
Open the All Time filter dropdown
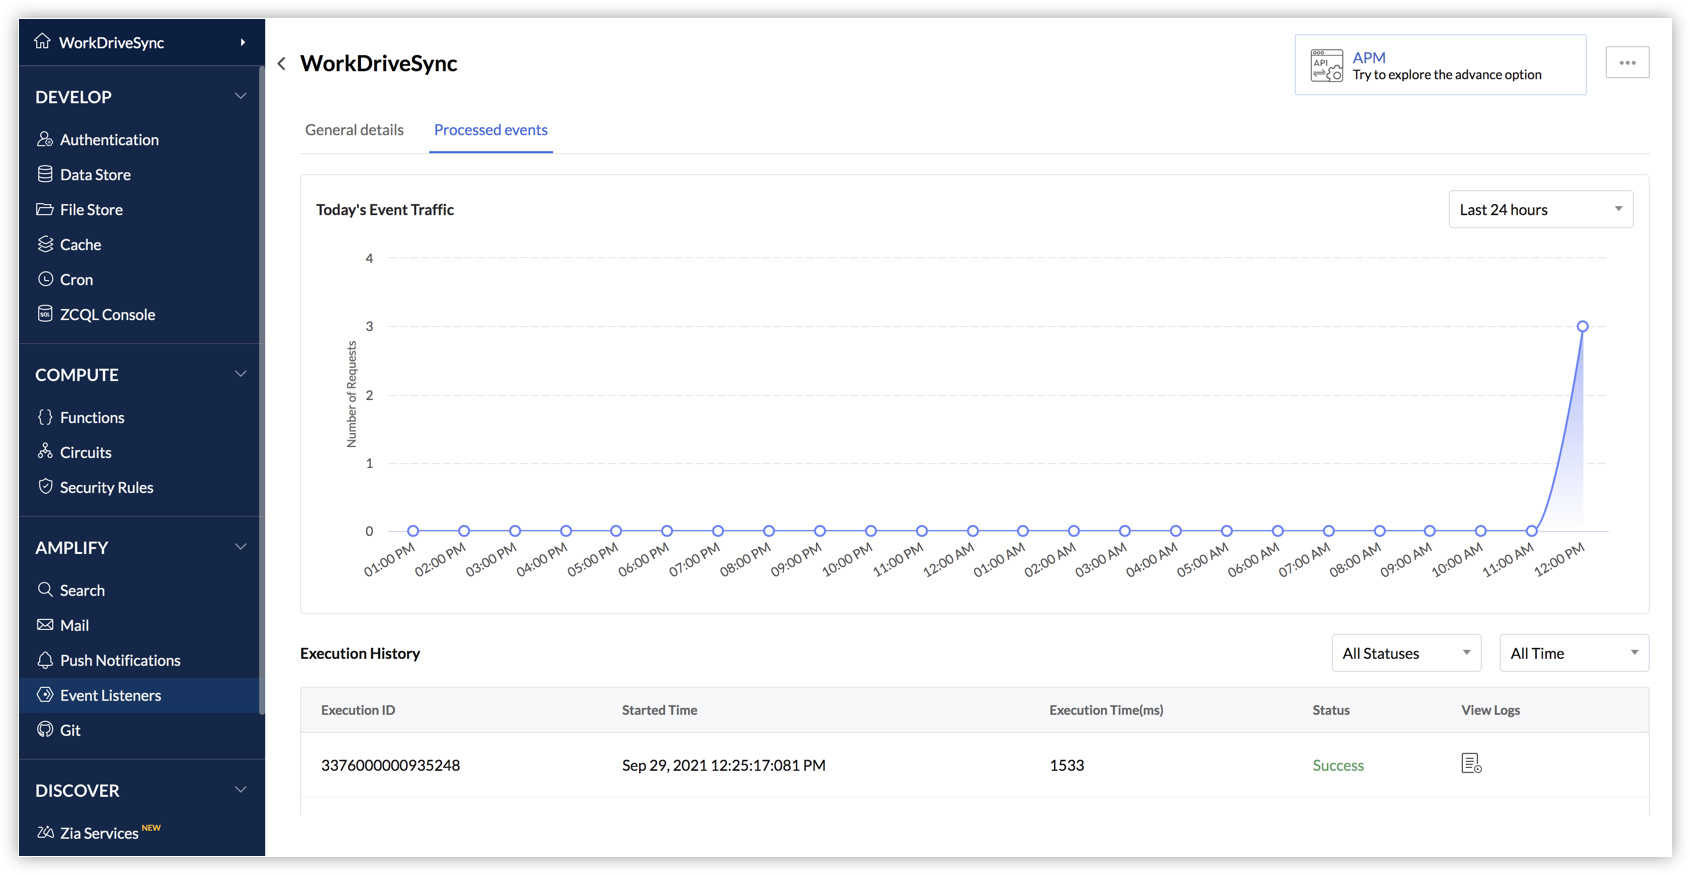(x=1573, y=654)
